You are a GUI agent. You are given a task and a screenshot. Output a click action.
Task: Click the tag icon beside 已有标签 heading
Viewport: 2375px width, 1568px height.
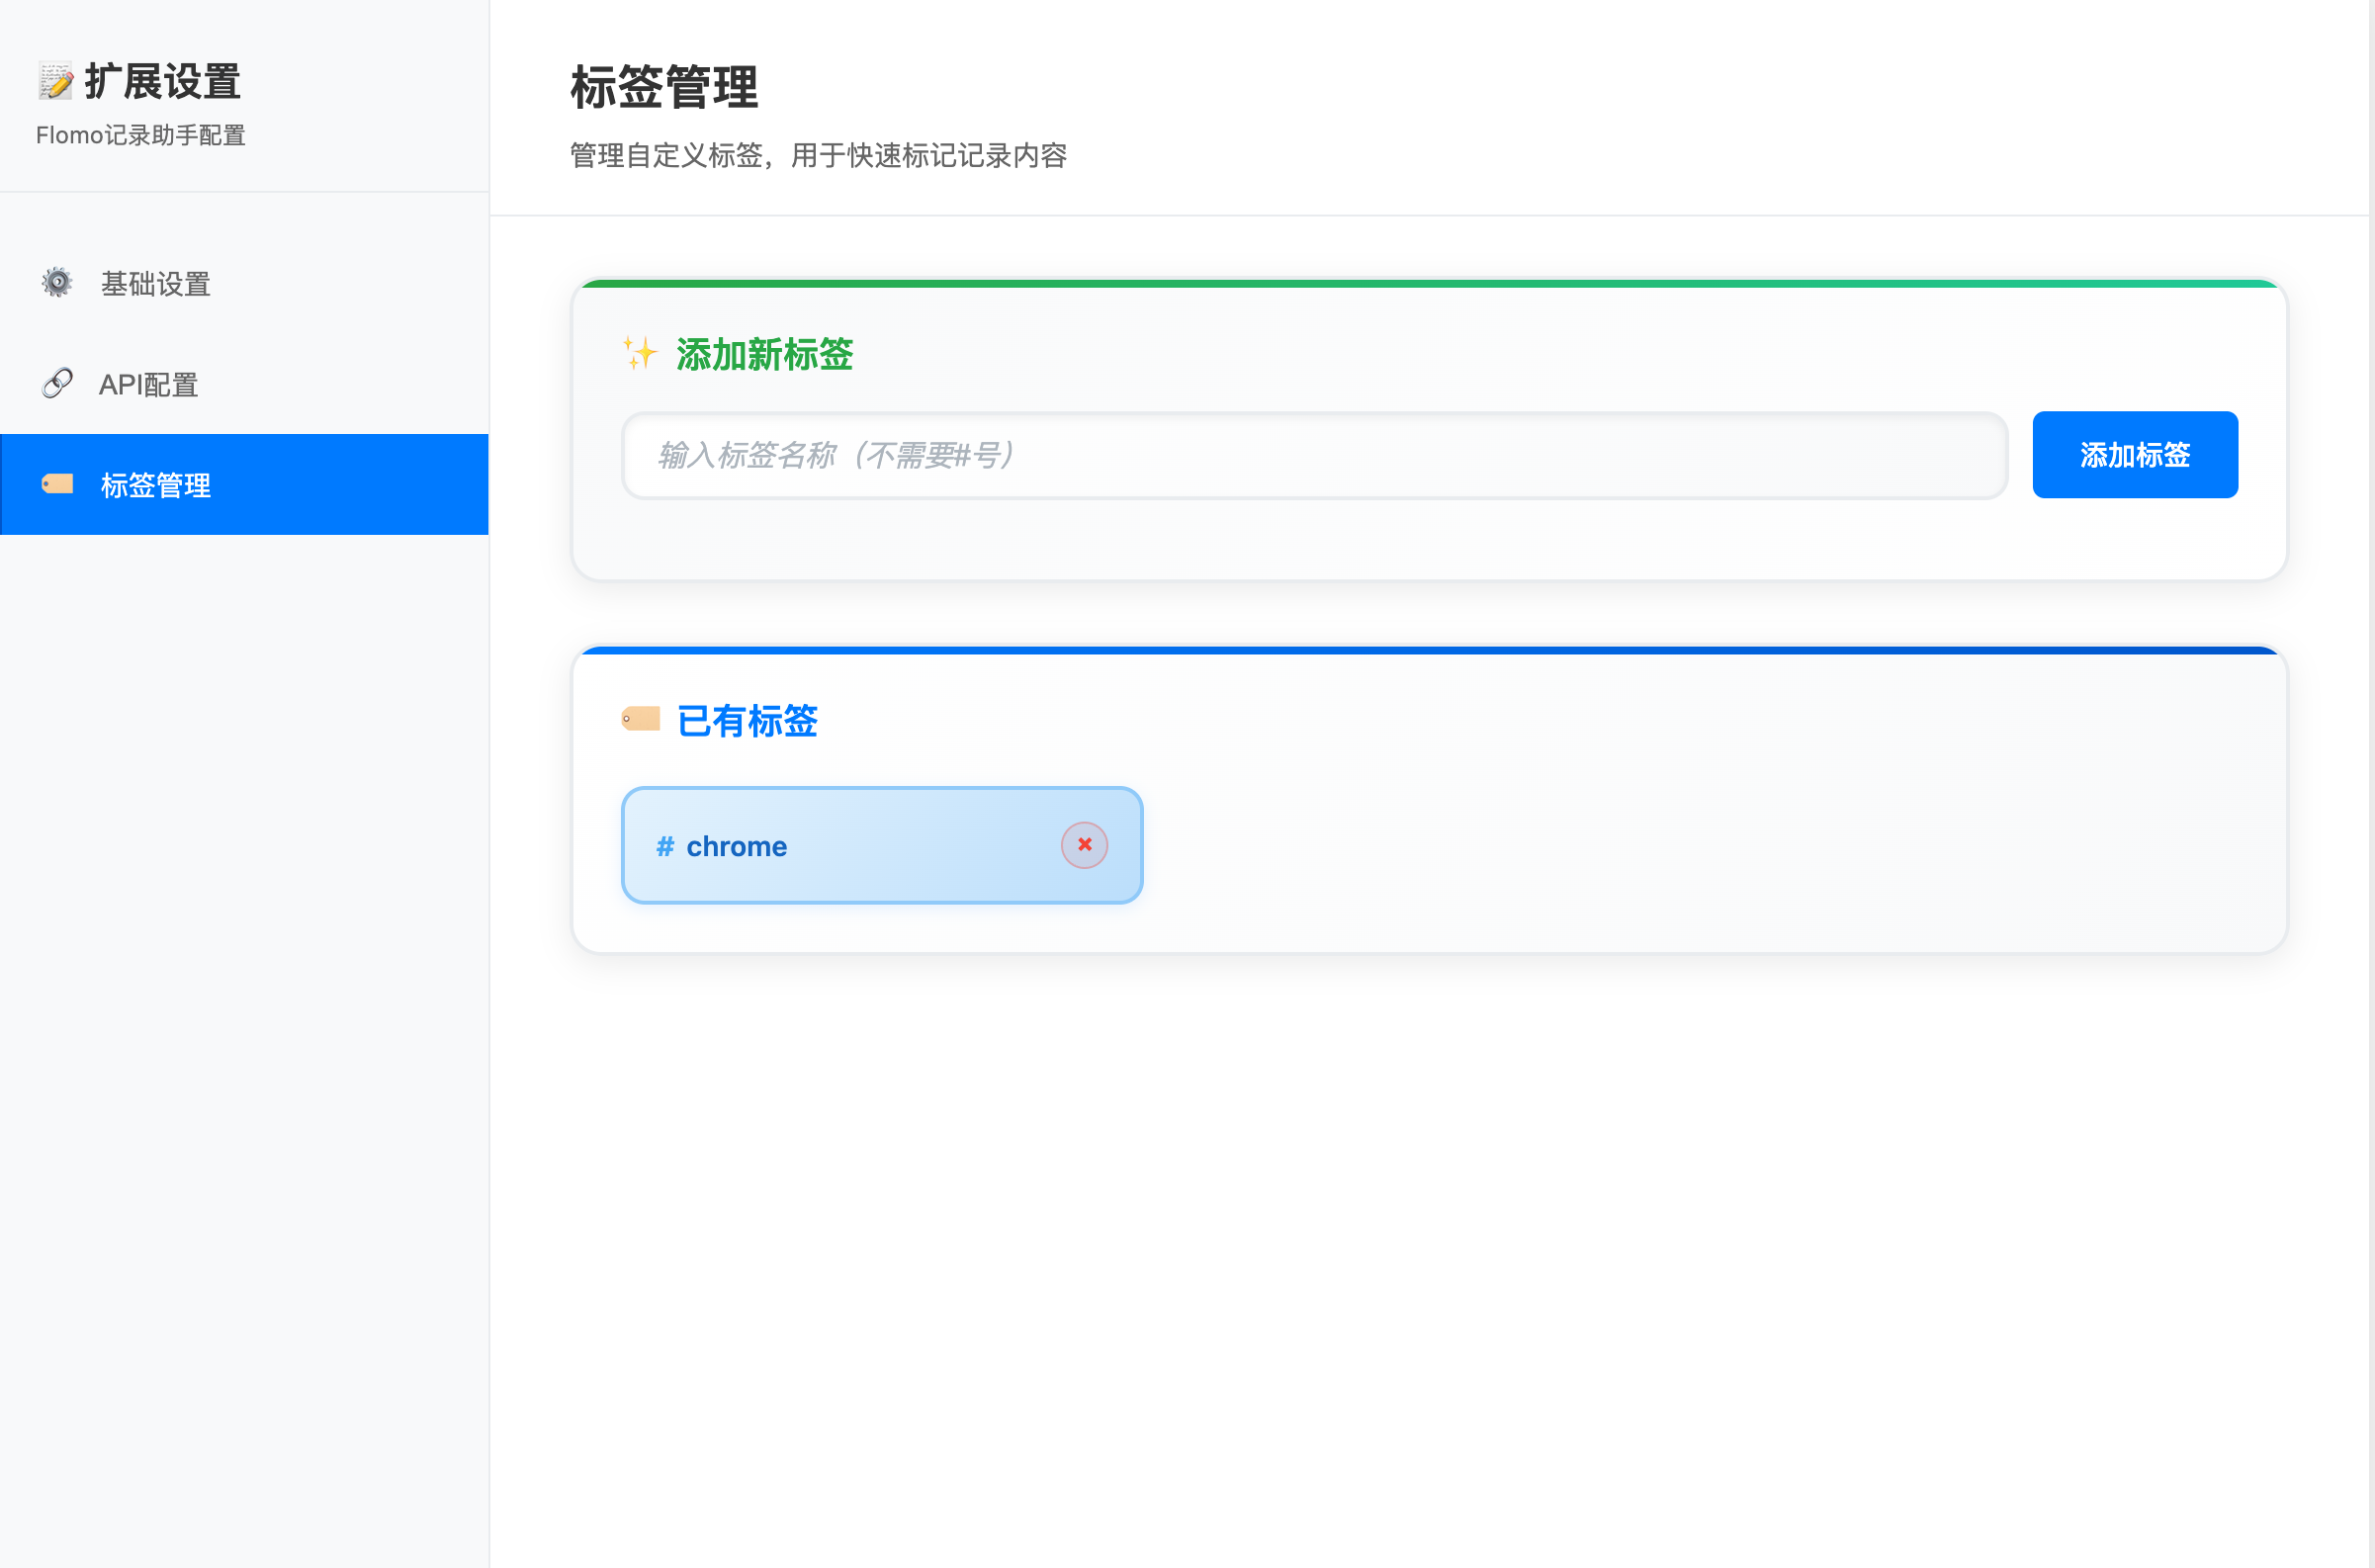tap(640, 719)
